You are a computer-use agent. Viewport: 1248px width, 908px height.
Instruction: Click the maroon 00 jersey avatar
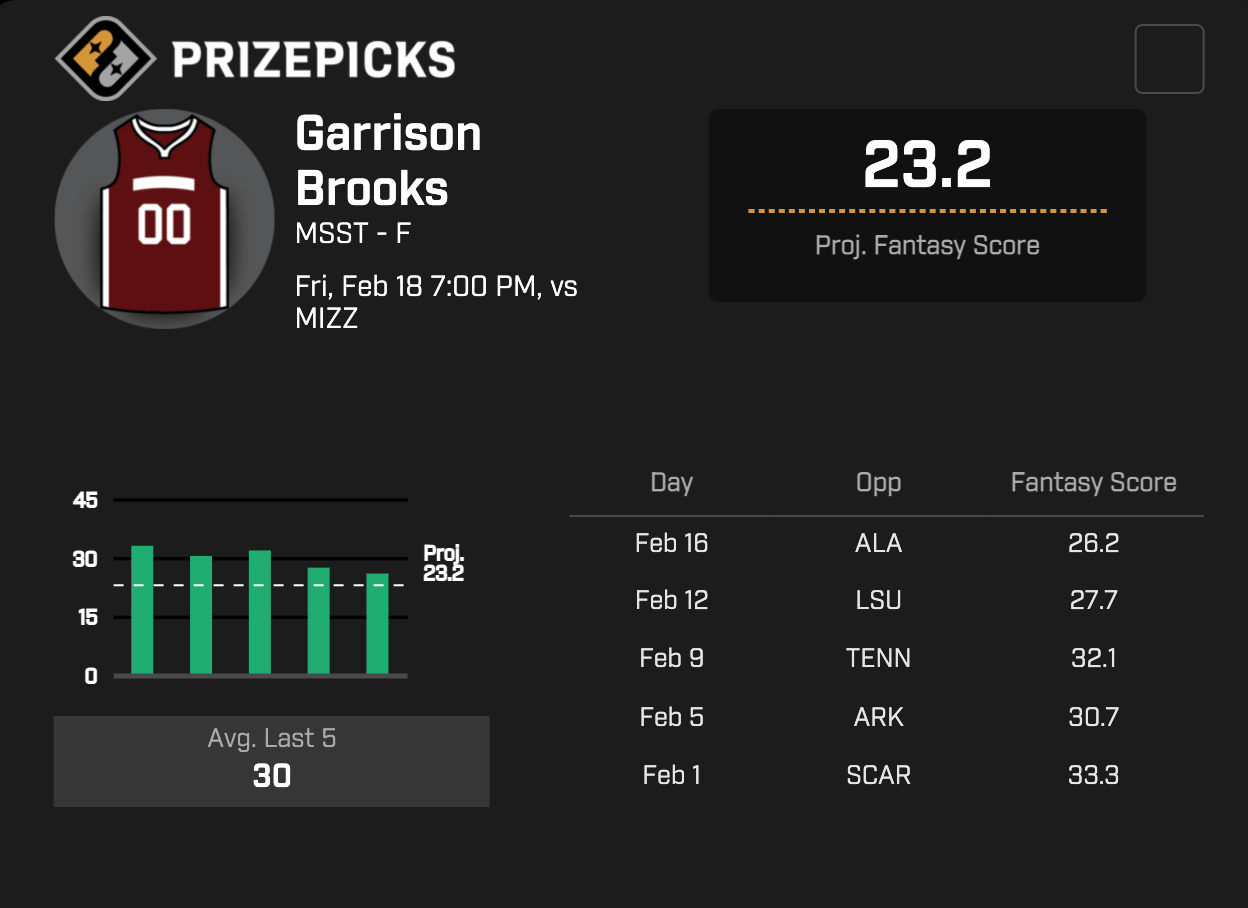click(165, 219)
